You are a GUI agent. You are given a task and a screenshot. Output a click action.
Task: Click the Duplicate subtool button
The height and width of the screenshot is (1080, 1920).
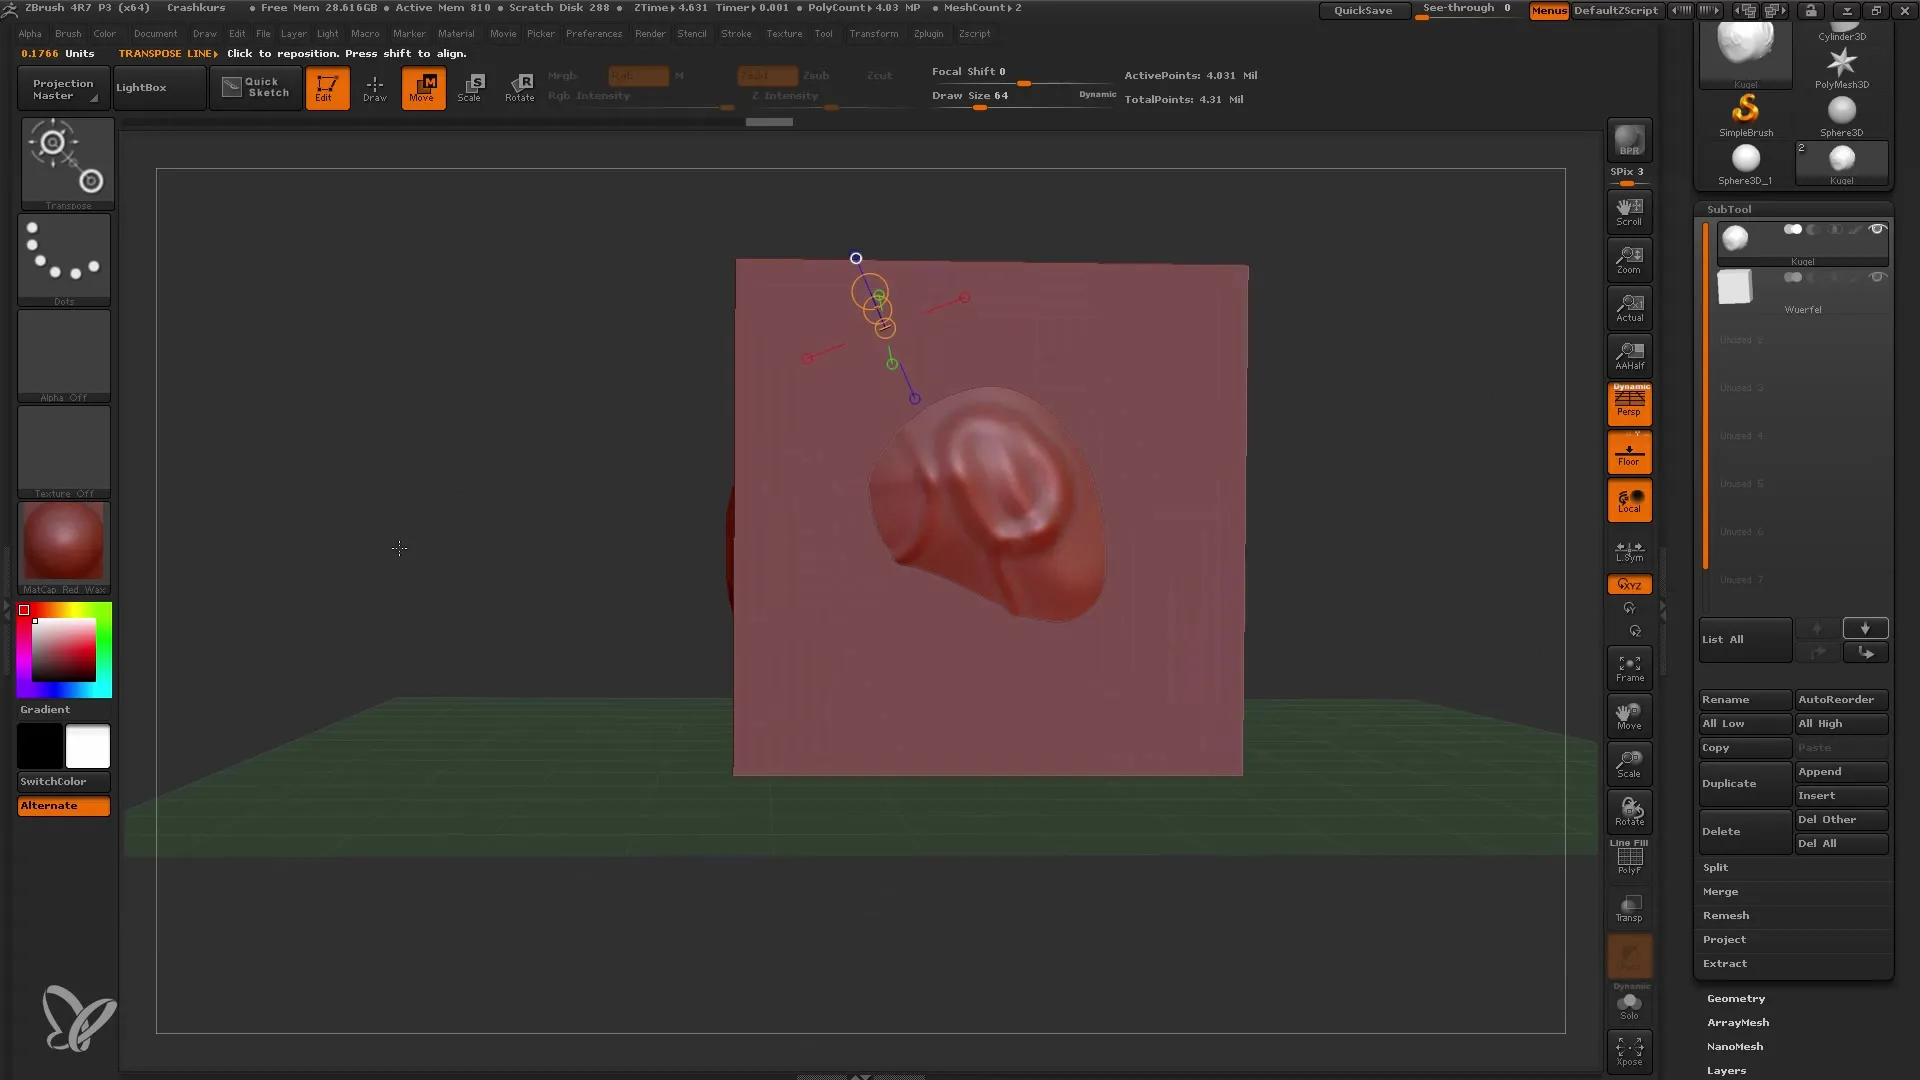(1745, 784)
